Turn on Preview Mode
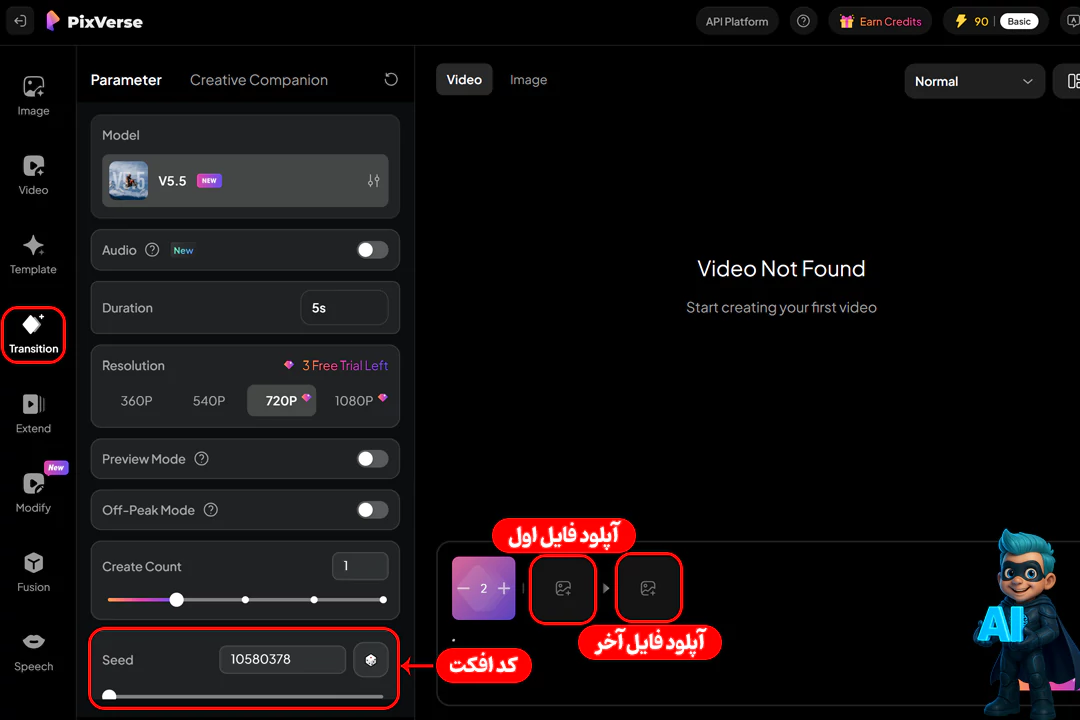Viewport: 1080px width, 720px height. click(372, 458)
